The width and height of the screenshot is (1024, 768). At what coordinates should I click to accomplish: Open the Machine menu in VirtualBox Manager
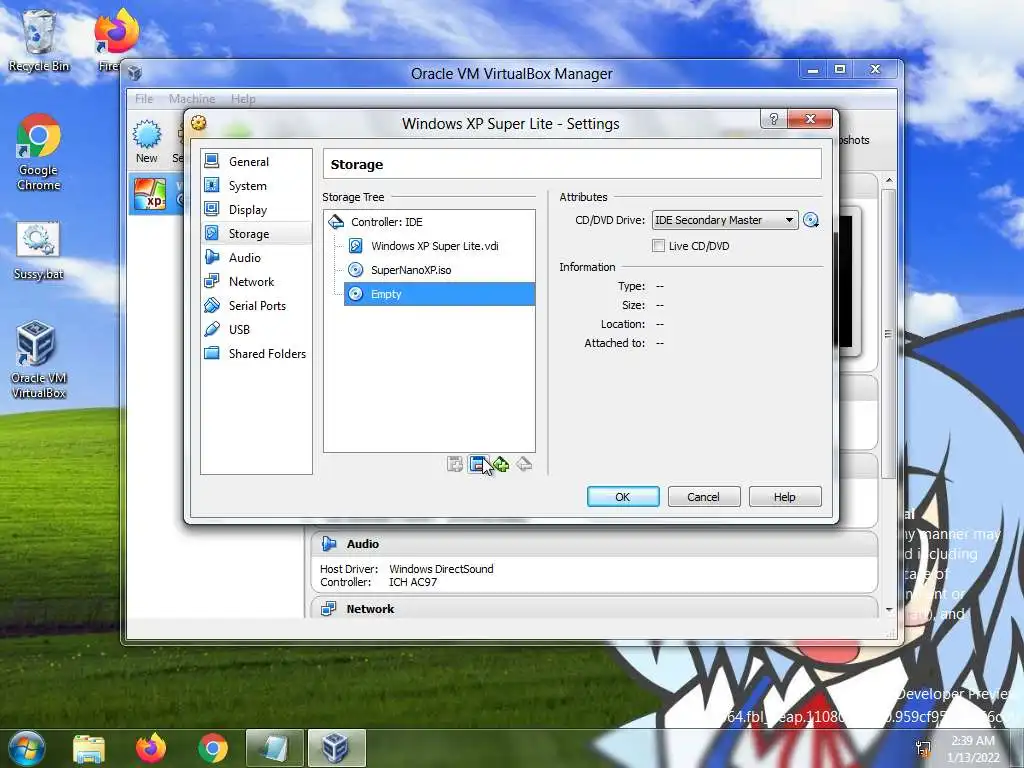tap(192, 99)
